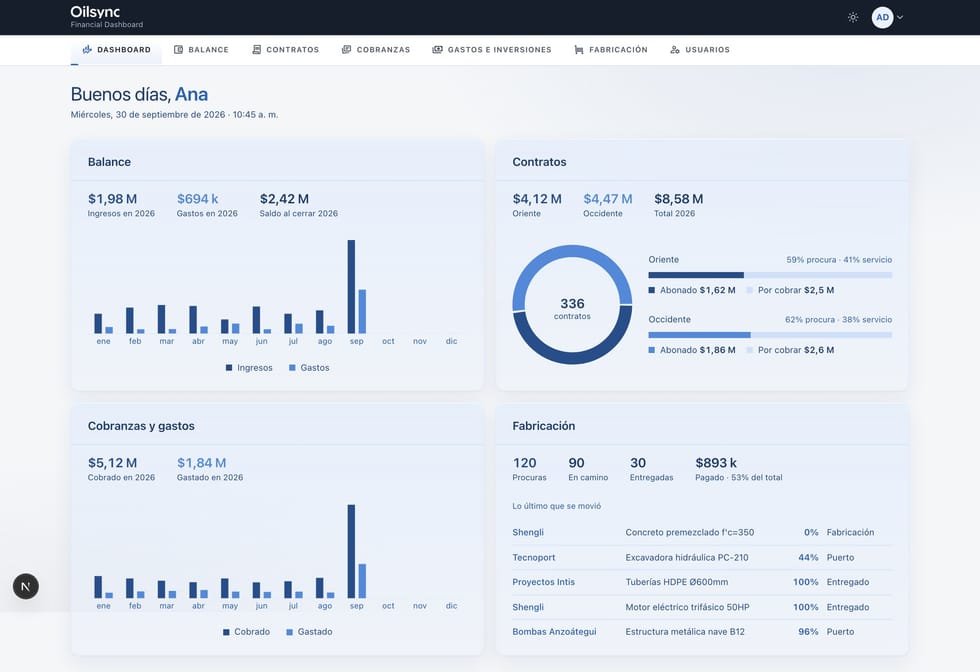Click the Concreto premezclado f'c=350 row

coord(702,533)
